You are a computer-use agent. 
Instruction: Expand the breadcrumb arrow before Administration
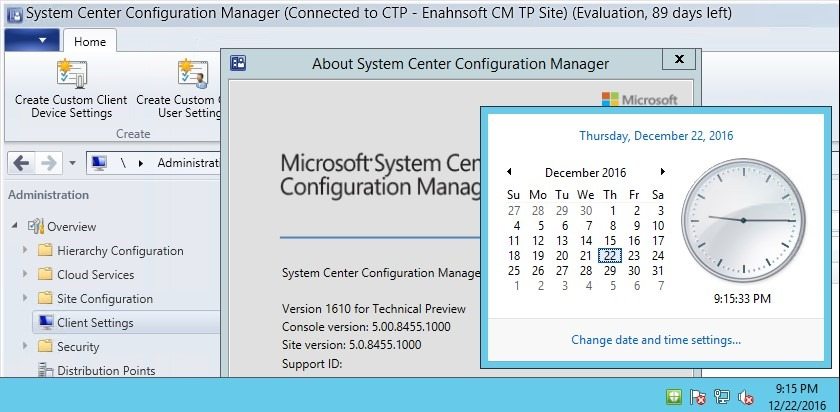tap(141, 163)
